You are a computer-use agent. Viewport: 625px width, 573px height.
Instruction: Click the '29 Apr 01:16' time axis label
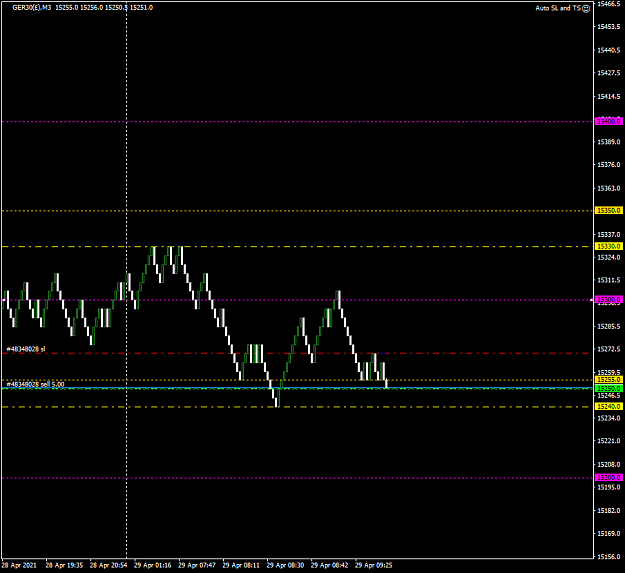(x=153, y=565)
